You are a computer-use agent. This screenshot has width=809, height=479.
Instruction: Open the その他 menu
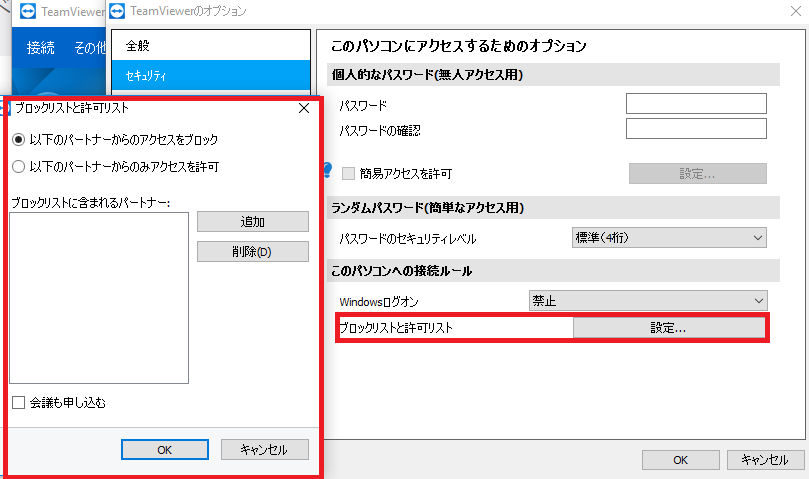[90, 48]
